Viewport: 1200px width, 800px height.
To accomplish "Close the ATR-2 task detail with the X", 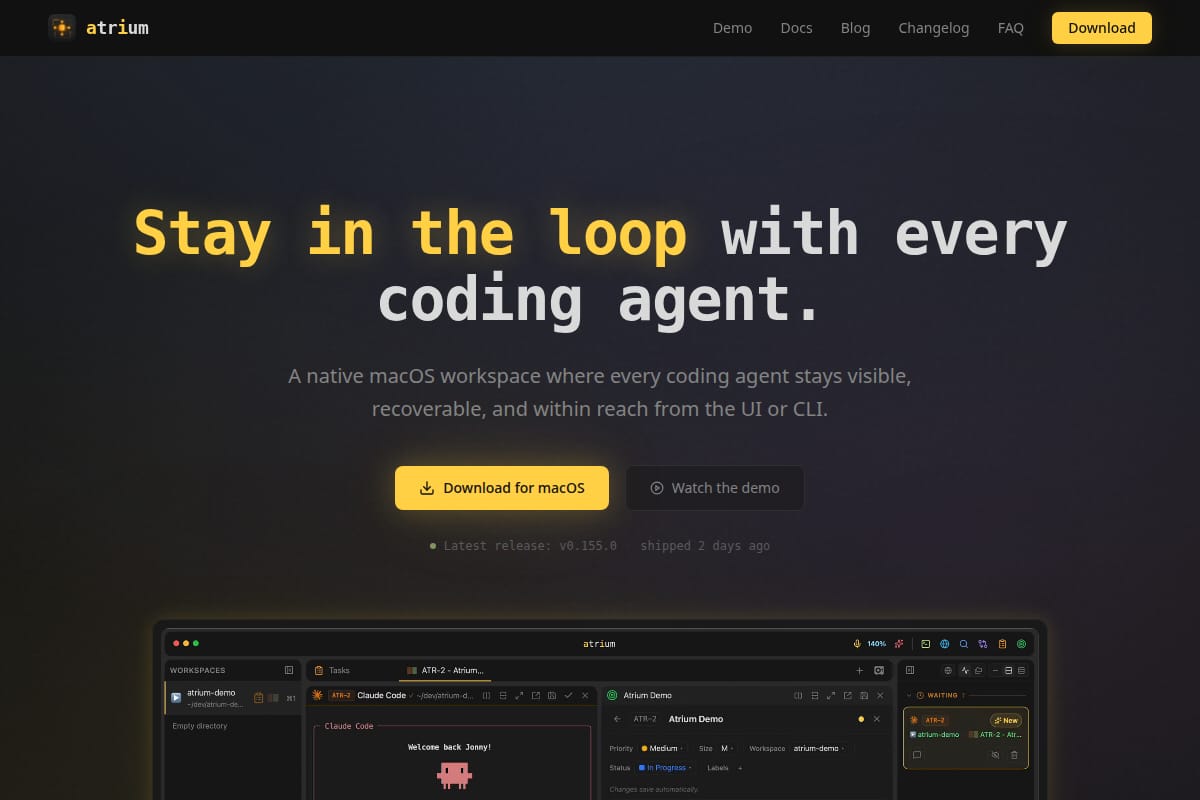I will tap(877, 719).
